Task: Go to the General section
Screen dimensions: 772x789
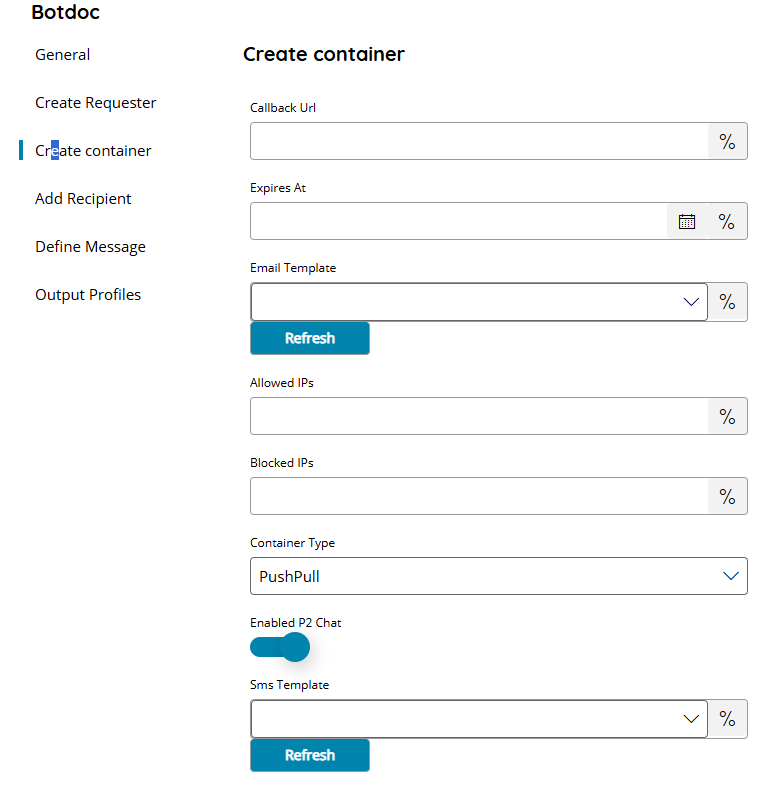Action: click(62, 54)
